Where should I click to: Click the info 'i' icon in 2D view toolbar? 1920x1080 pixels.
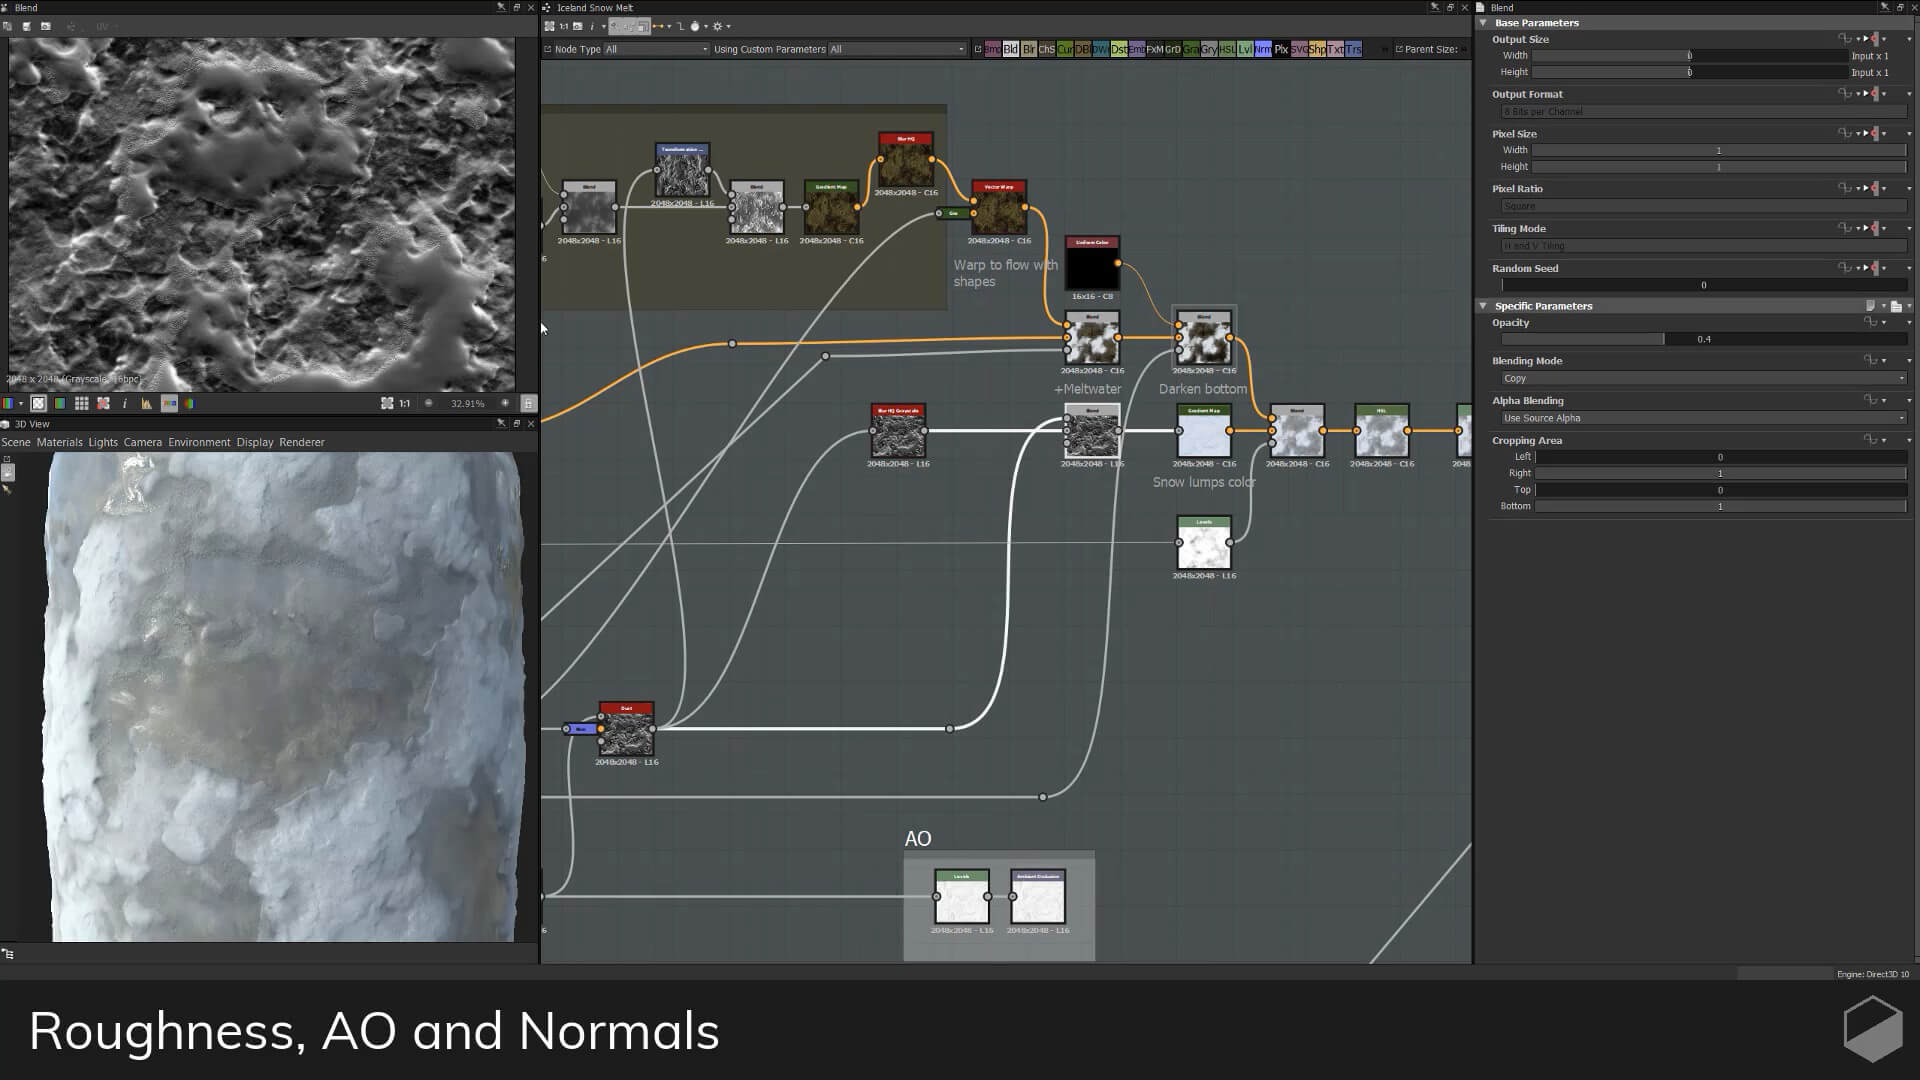pos(125,404)
